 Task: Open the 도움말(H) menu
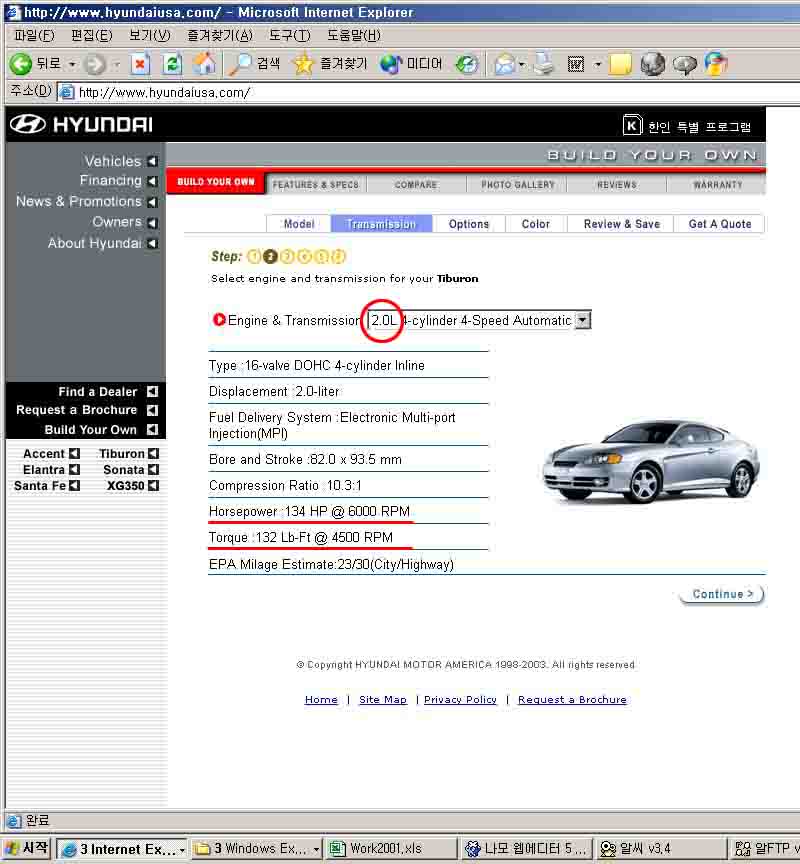[x=354, y=36]
